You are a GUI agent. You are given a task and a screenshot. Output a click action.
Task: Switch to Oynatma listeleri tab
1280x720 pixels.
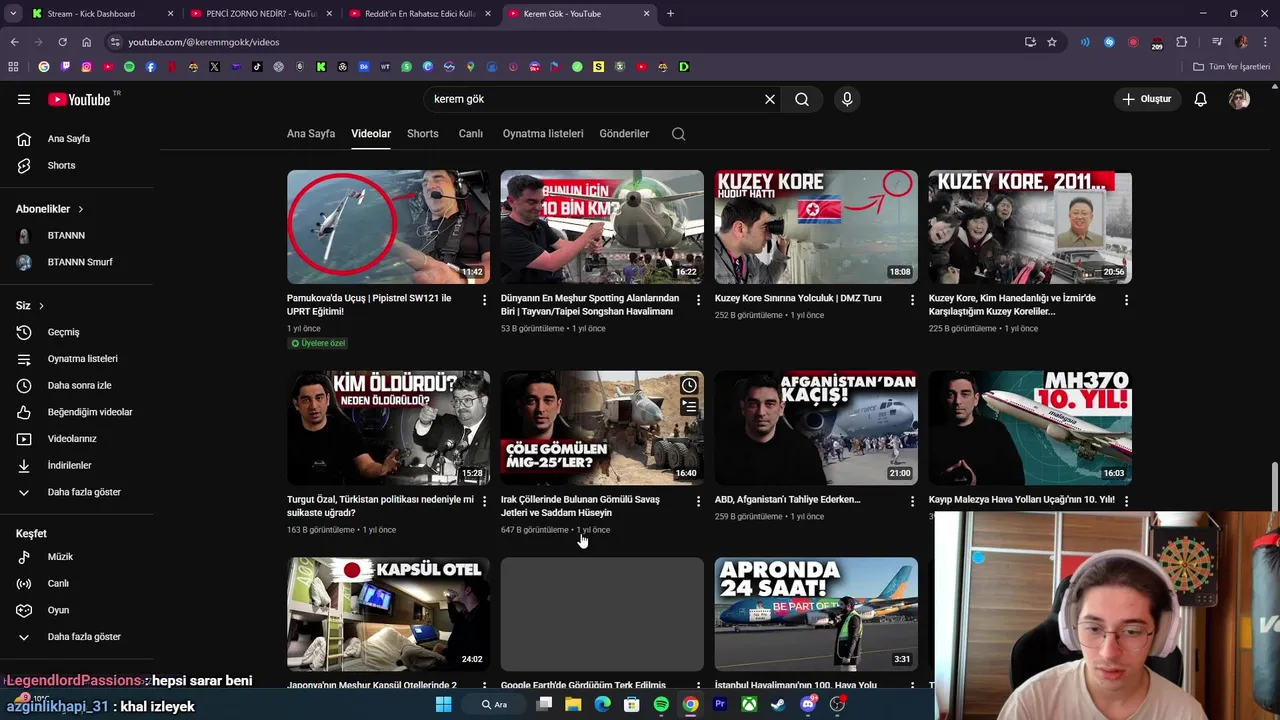coord(543,134)
